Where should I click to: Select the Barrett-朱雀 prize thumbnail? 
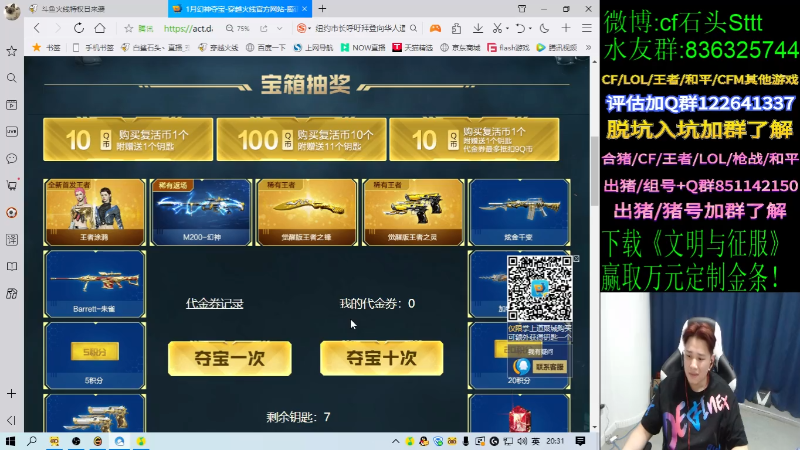pyautogui.click(x=95, y=284)
